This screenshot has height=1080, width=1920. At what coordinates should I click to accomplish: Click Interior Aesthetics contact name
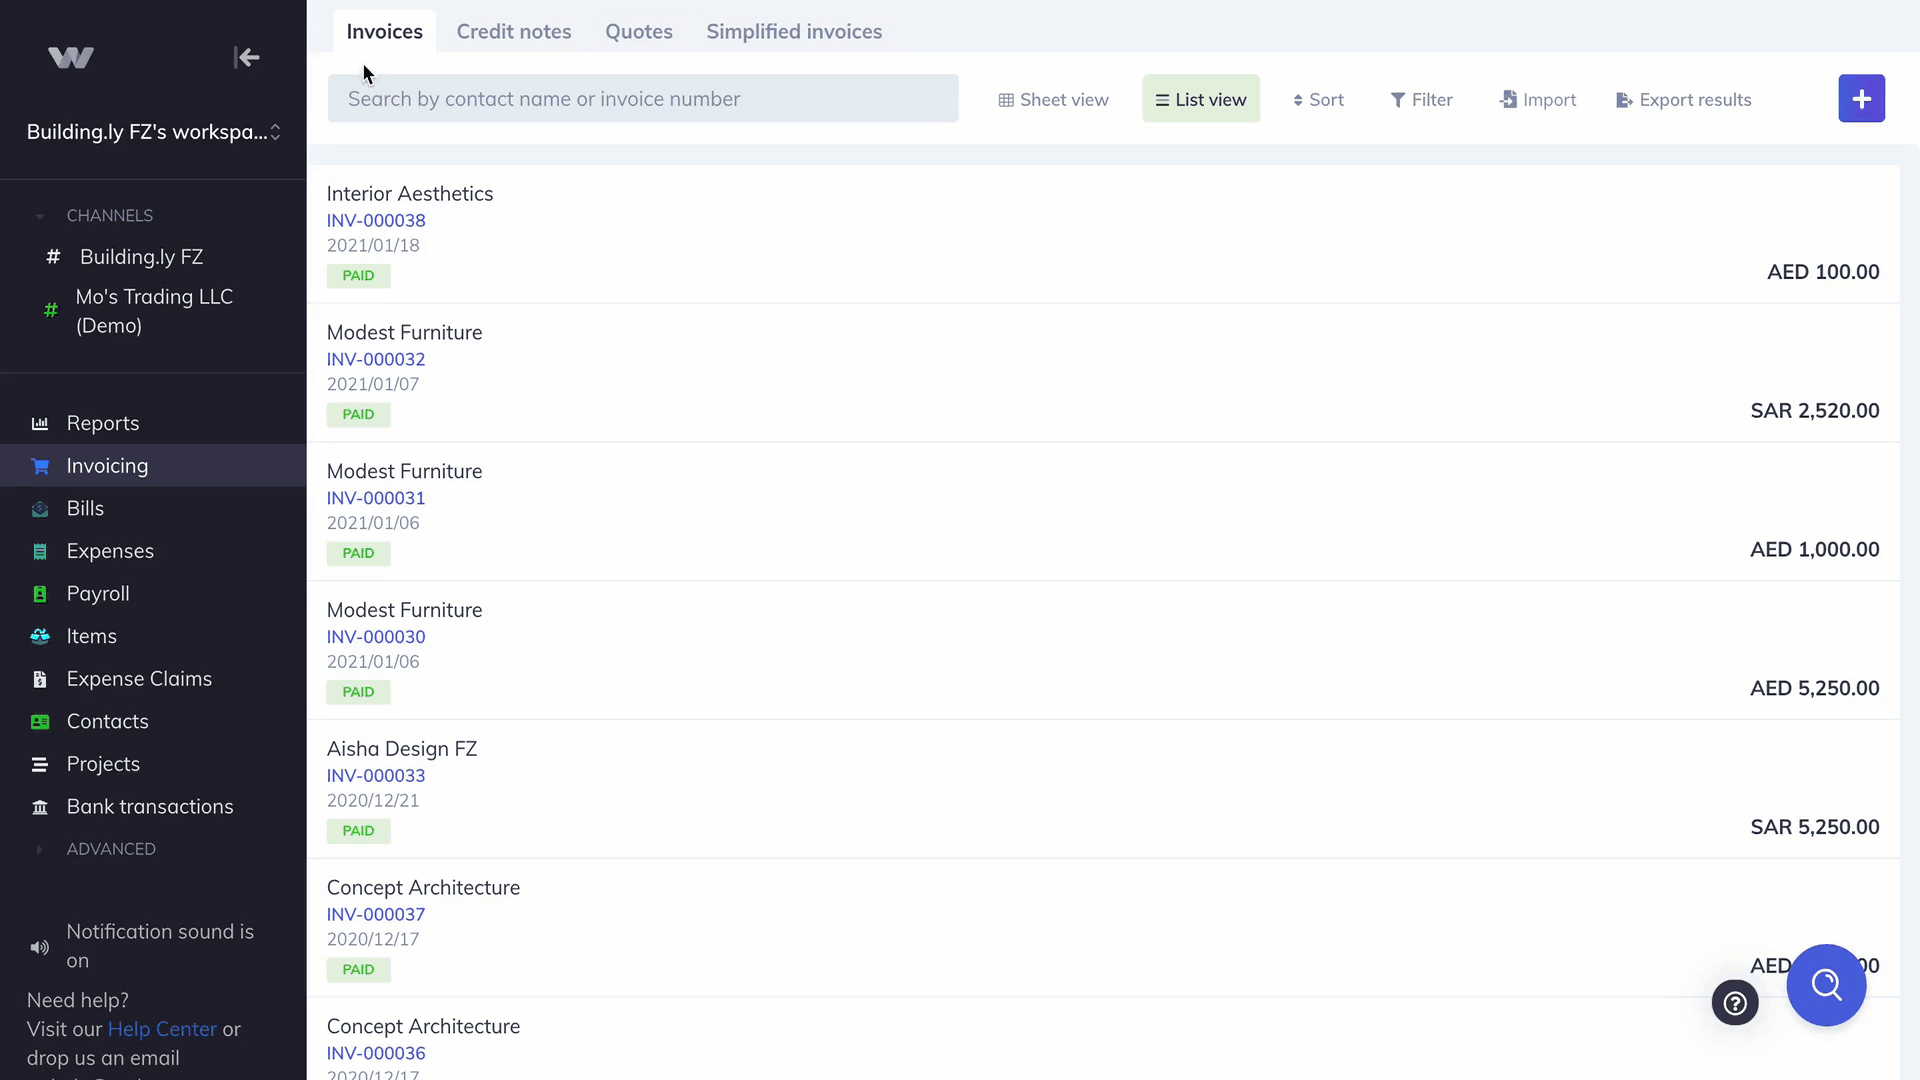(410, 193)
